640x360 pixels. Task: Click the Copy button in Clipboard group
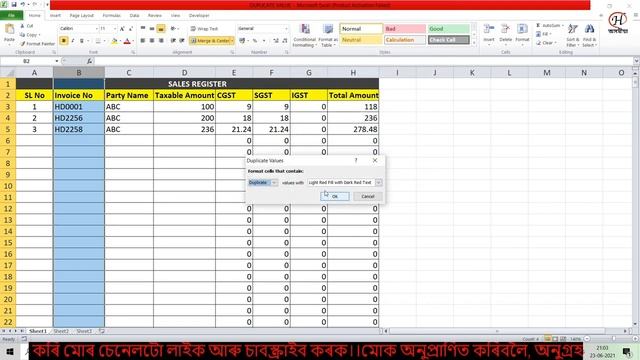[x=30, y=35]
